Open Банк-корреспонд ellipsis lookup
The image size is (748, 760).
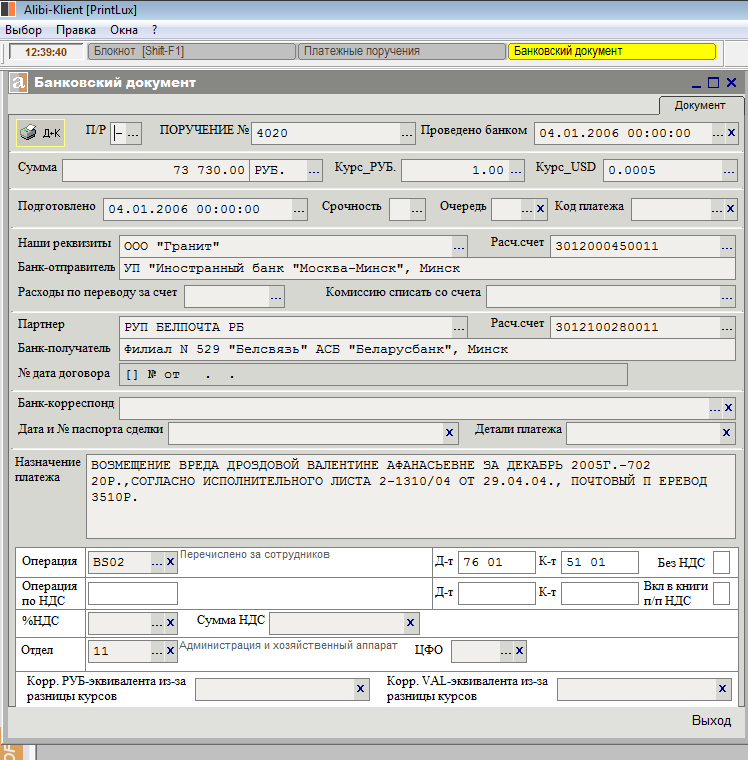(715, 409)
